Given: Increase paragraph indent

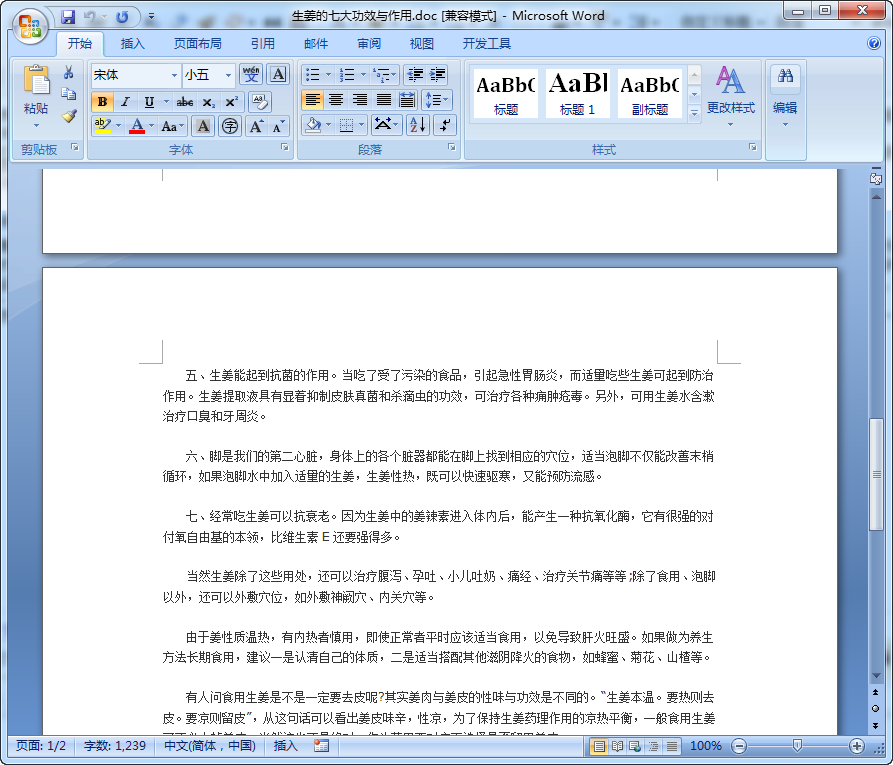Looking at the screenshot, I should click(x=437, y=75).
